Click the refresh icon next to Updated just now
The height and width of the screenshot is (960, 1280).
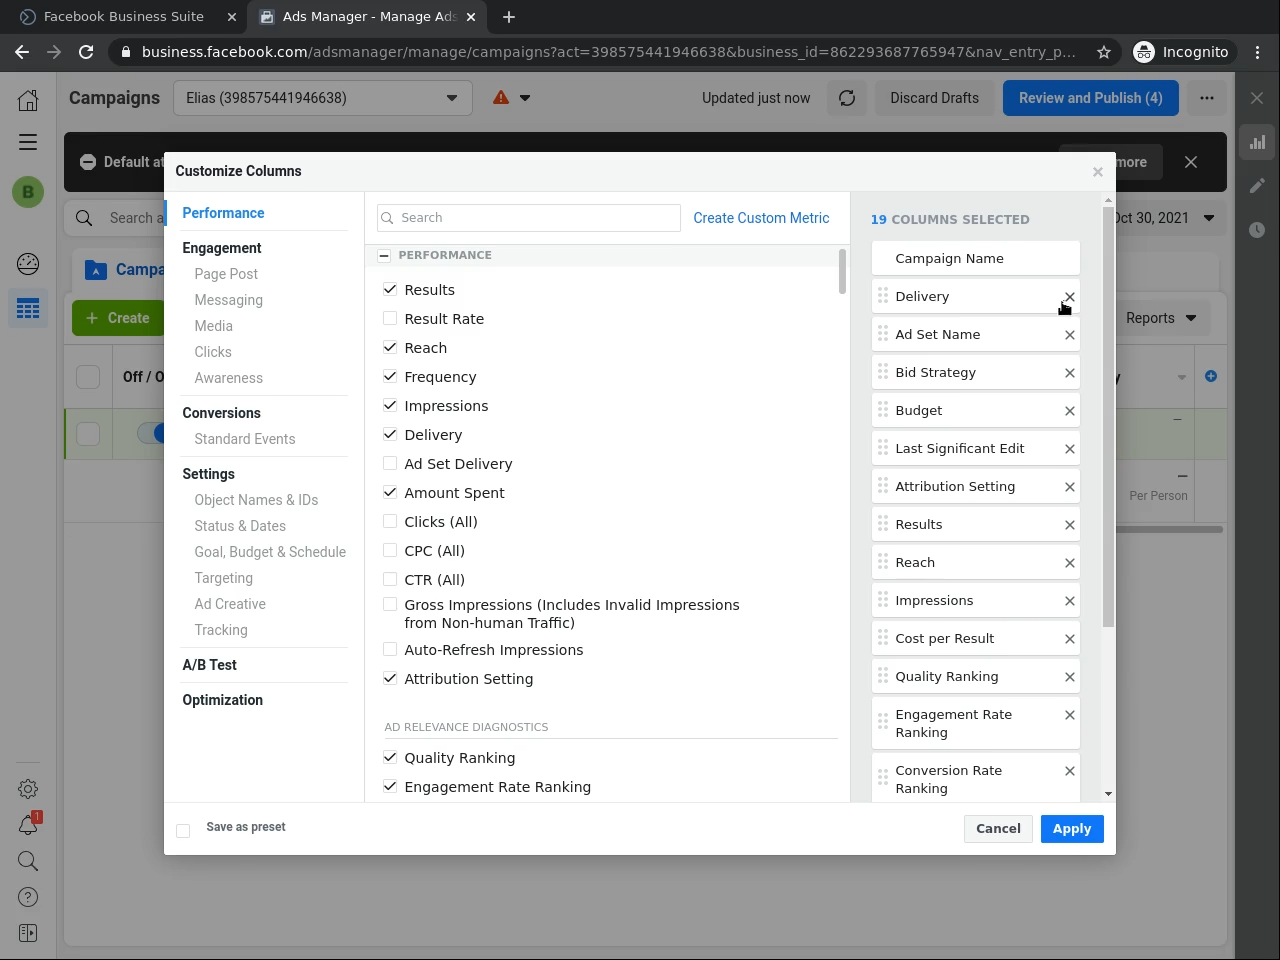pos(847,98)
